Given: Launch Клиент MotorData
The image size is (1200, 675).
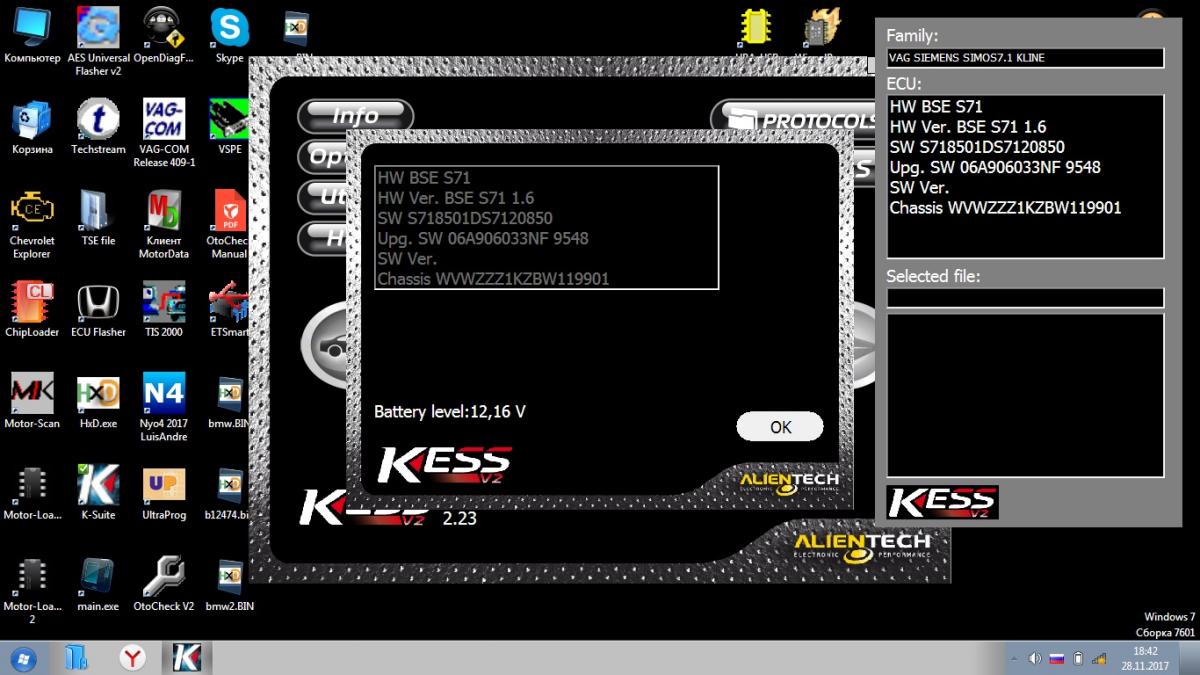Looking at the screenshot, I should (163, 225).
